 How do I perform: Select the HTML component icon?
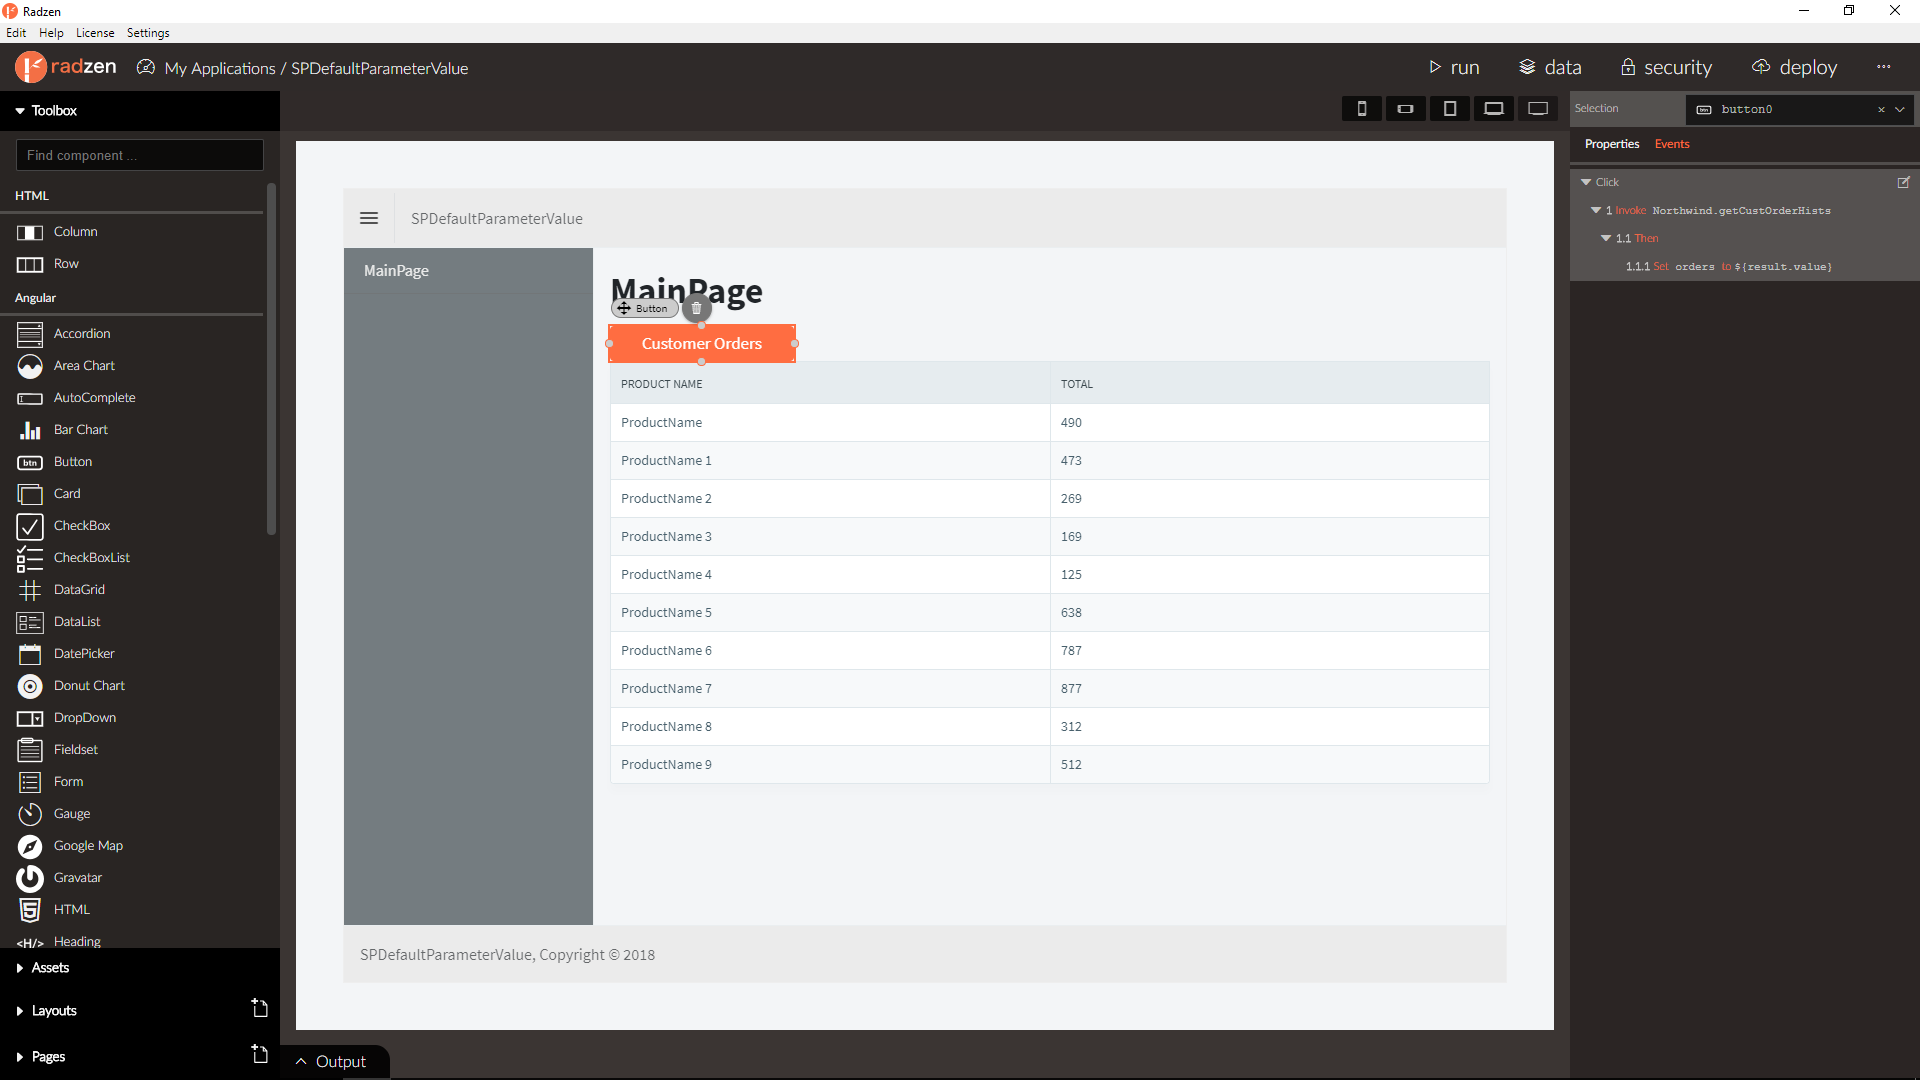pos(30,910)
